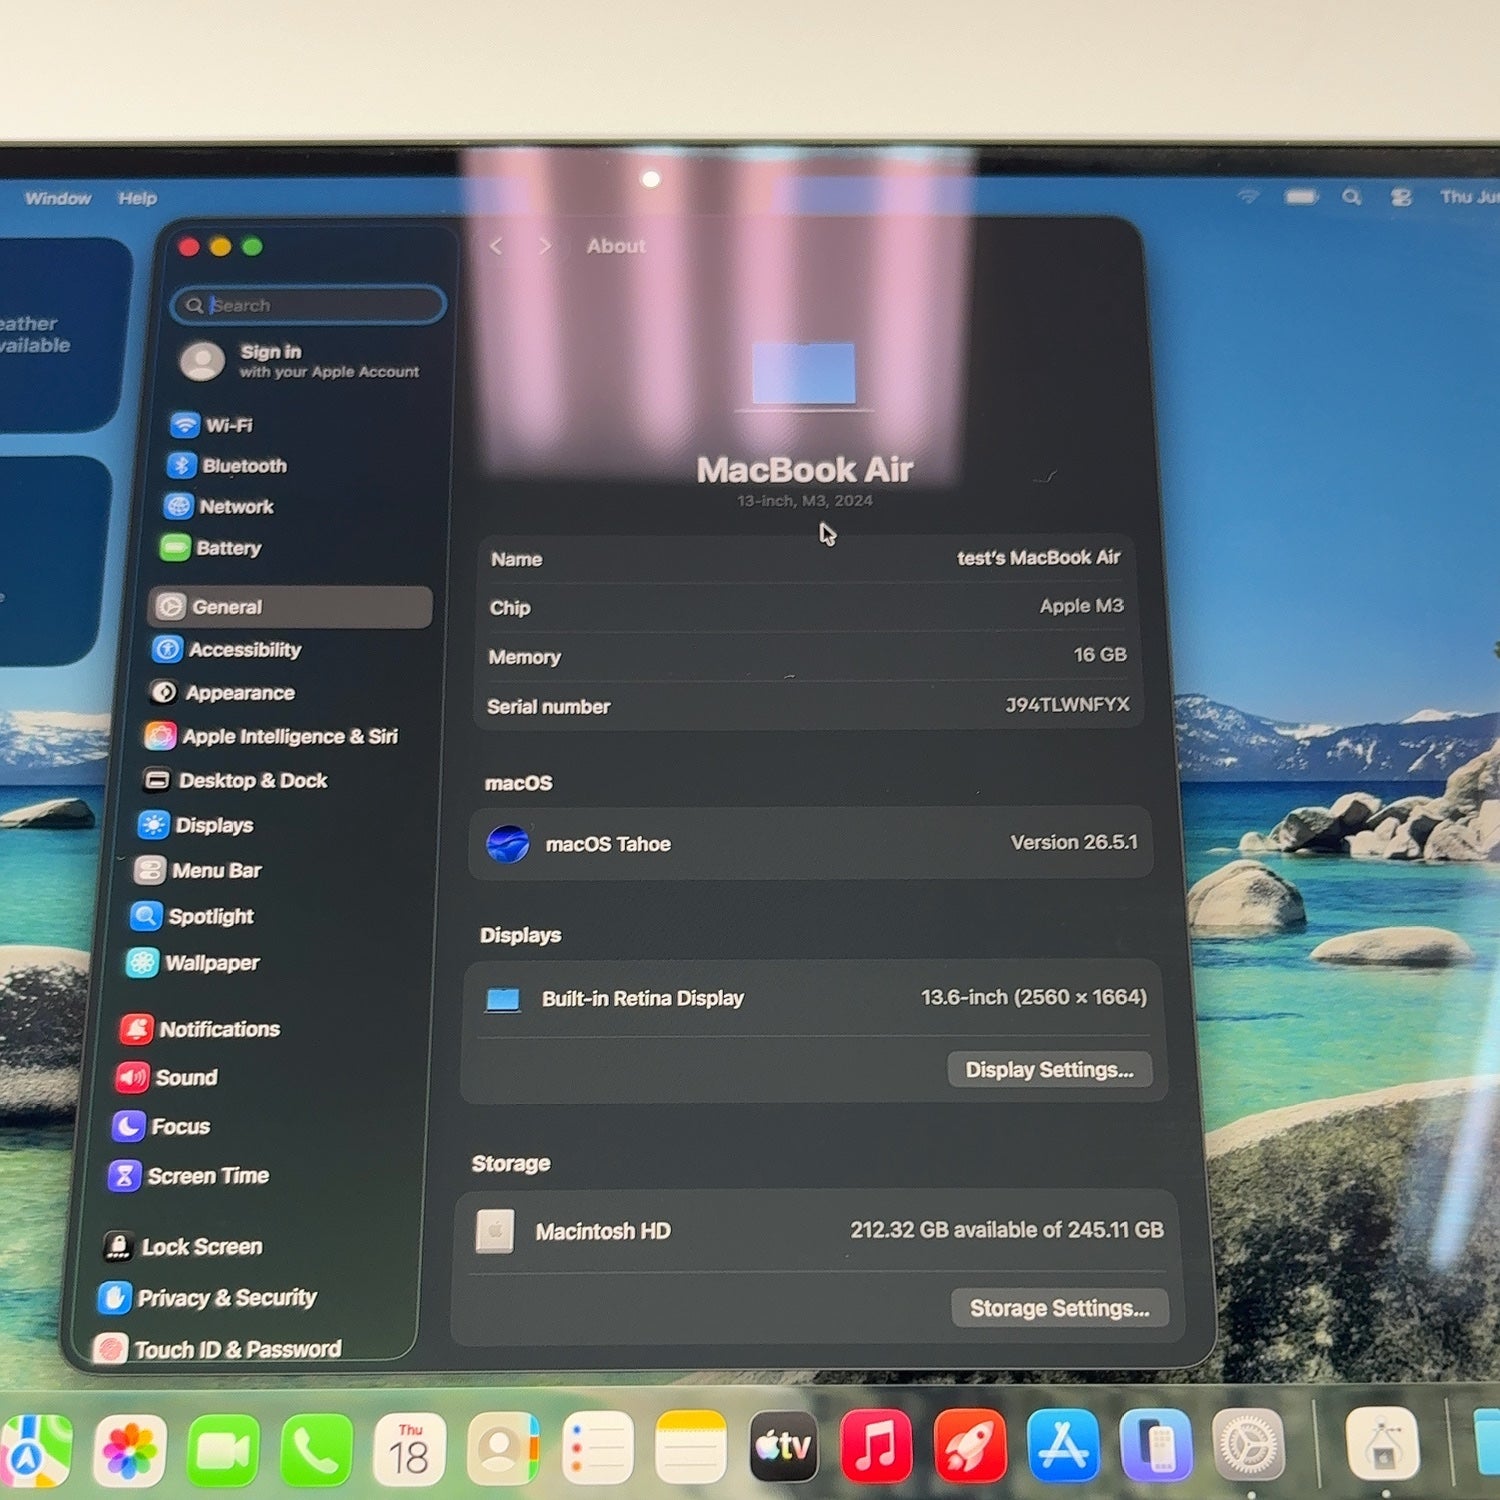The width and height of the screenshot is (1500, 1500).
Task: Open Control Center in the menu bar
Action: (1402, 197)
